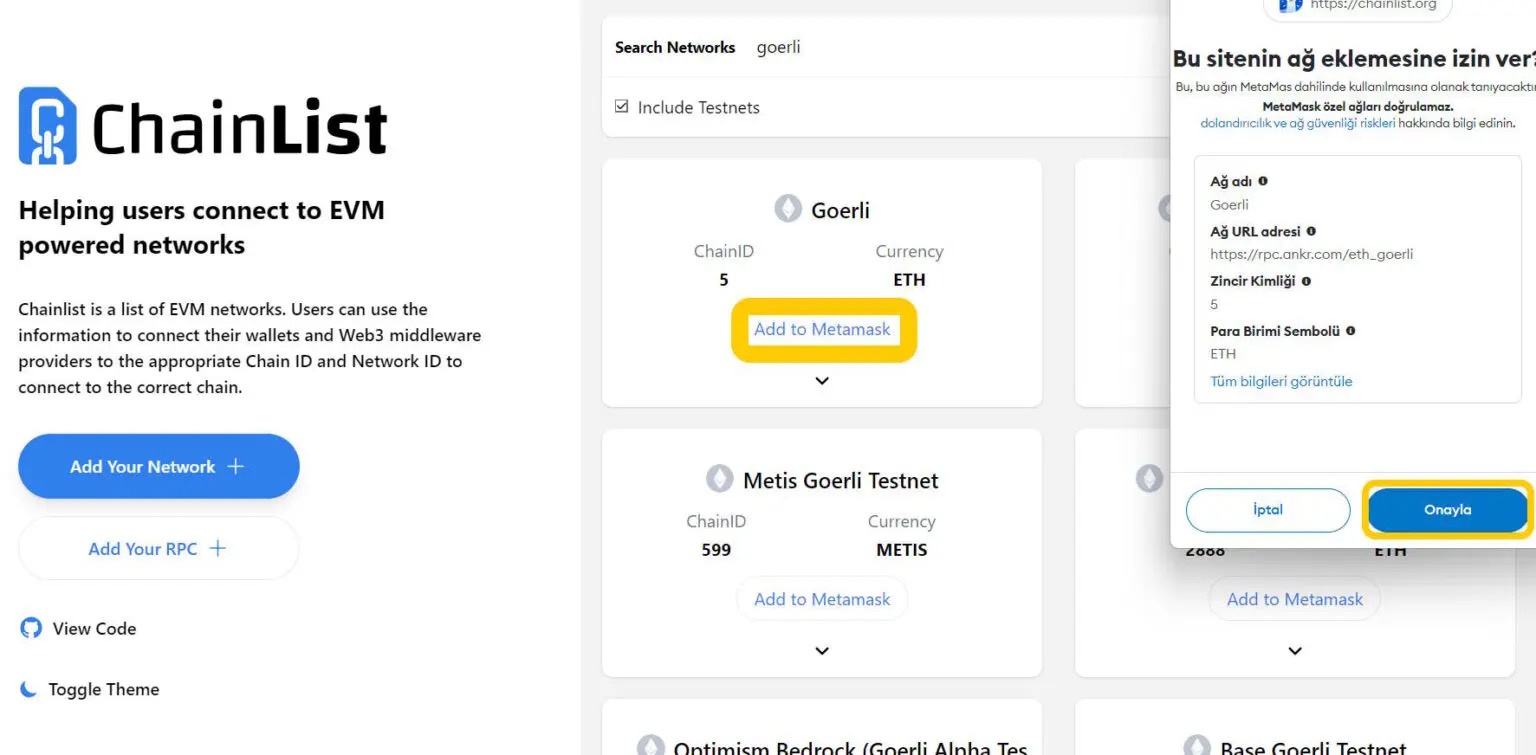Viewport: 1536px width, 755px height.
Task: Click Add to Metamask on chain 2888 card
Action: (1295, 599)
